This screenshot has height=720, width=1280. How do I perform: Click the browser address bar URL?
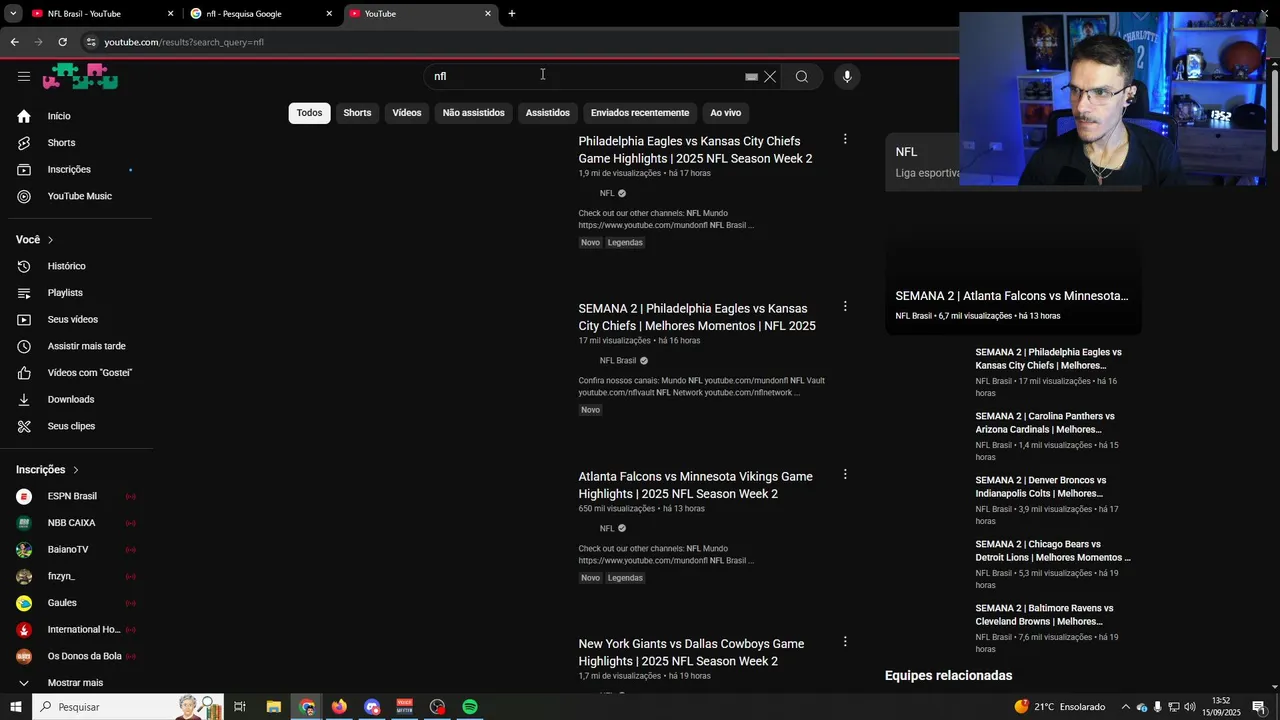click(x=184, y=42)
